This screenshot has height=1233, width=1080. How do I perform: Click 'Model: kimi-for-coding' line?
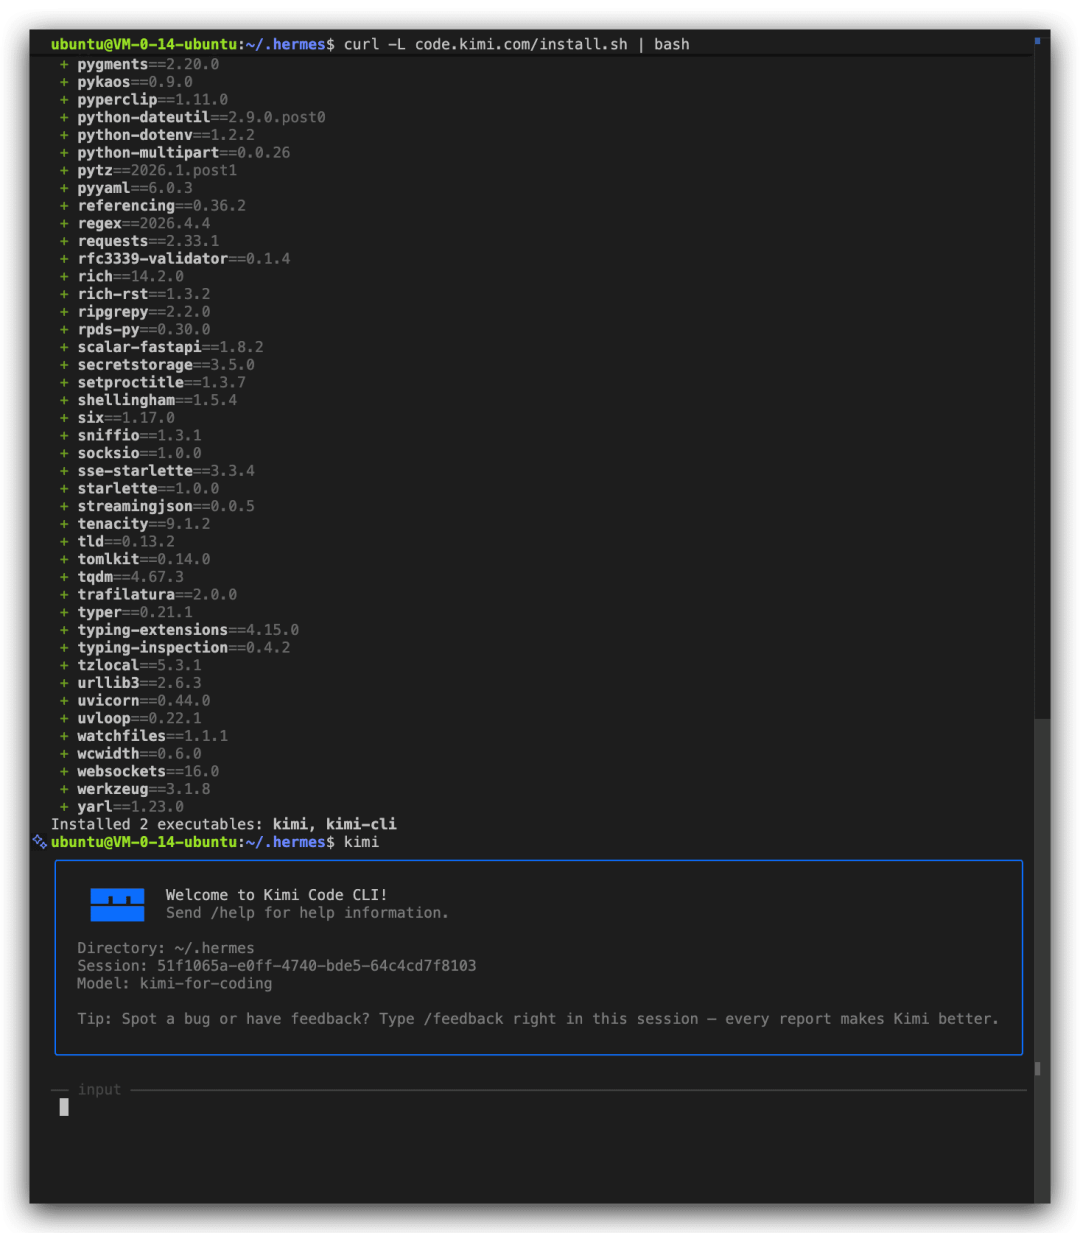(x=175, y=983)
